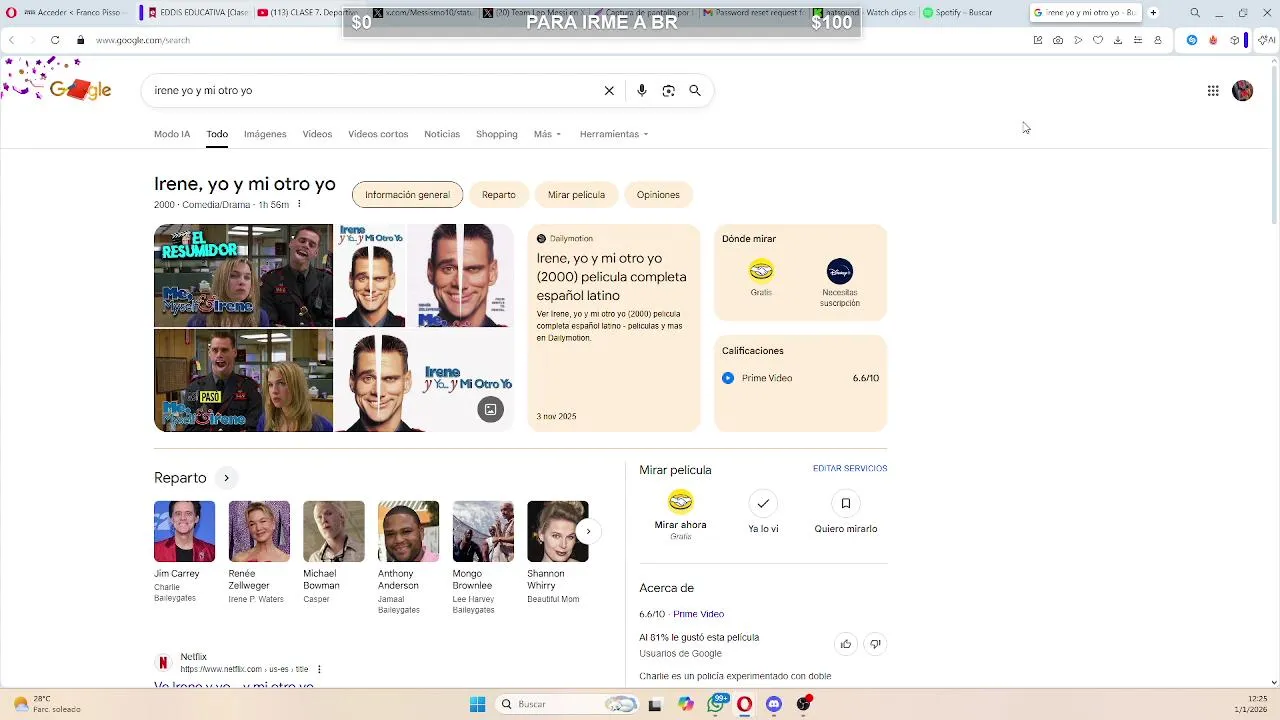Open Windows Start menu
Screen dimensions: 1280x720
[x=477, y=704]
